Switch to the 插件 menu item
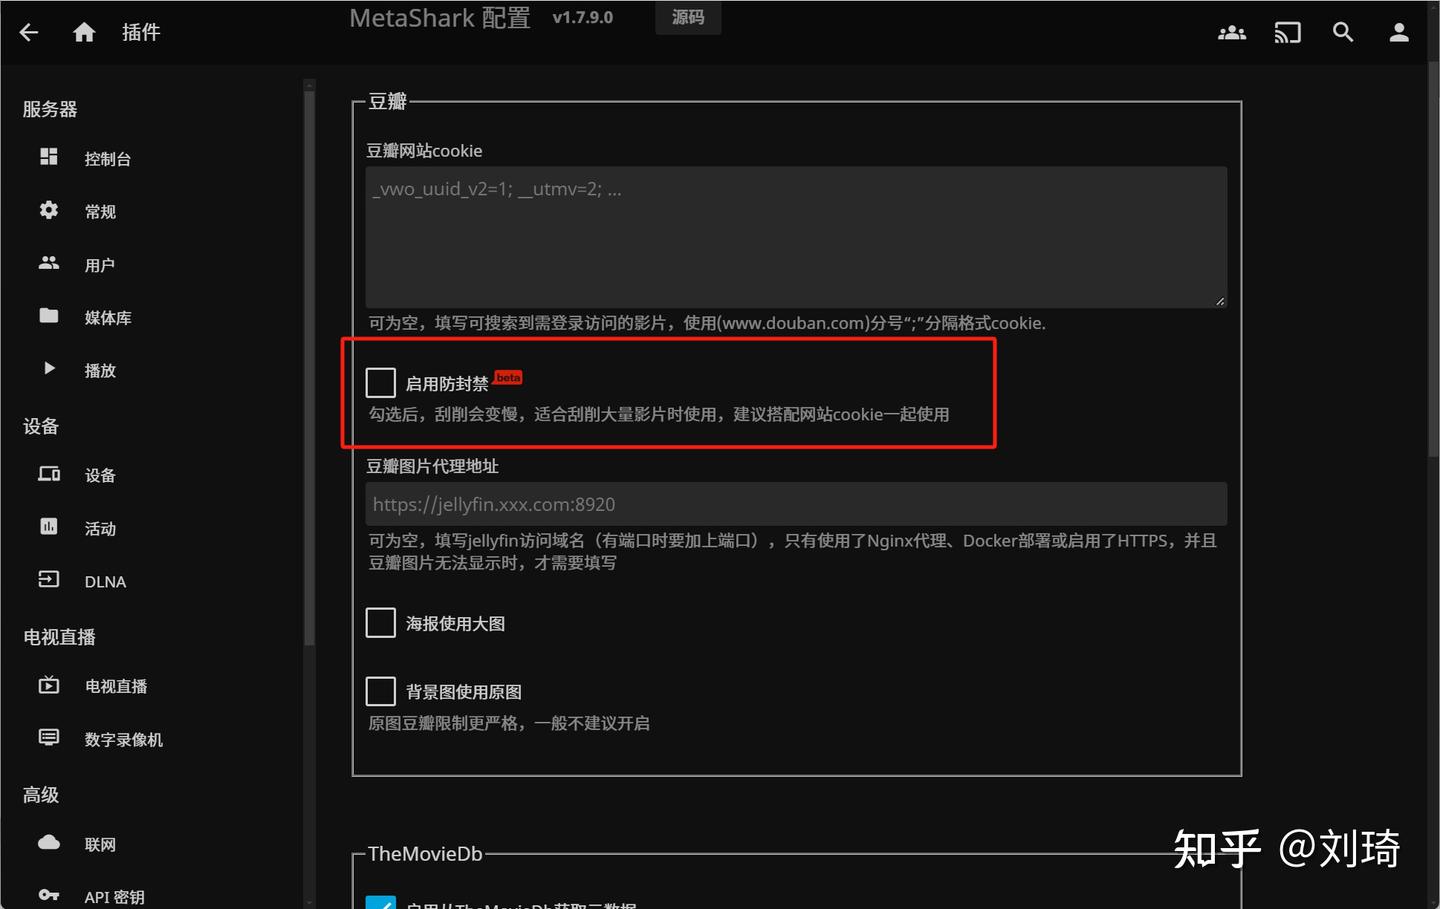This screenshot has height=909, width=1440. click(140, 31)
